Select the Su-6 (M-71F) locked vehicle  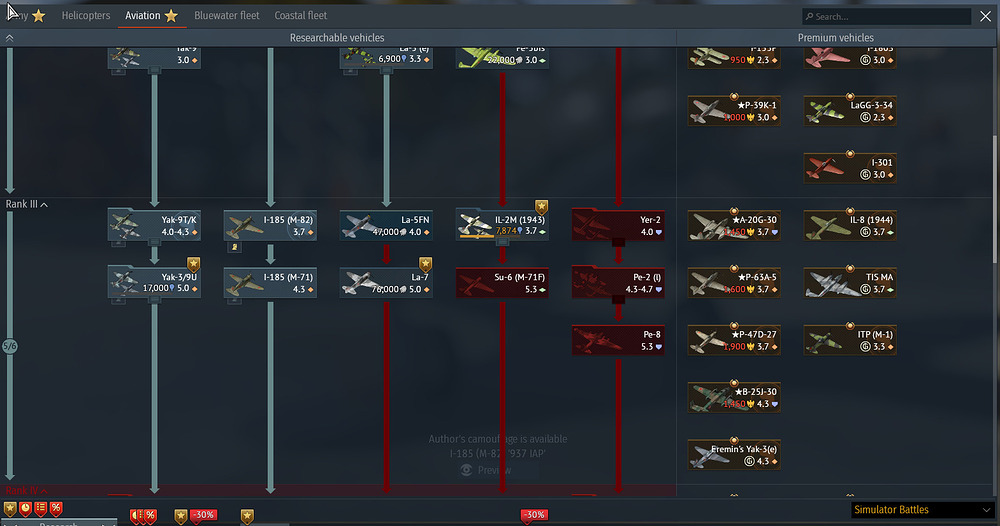[x=502, y=283]
